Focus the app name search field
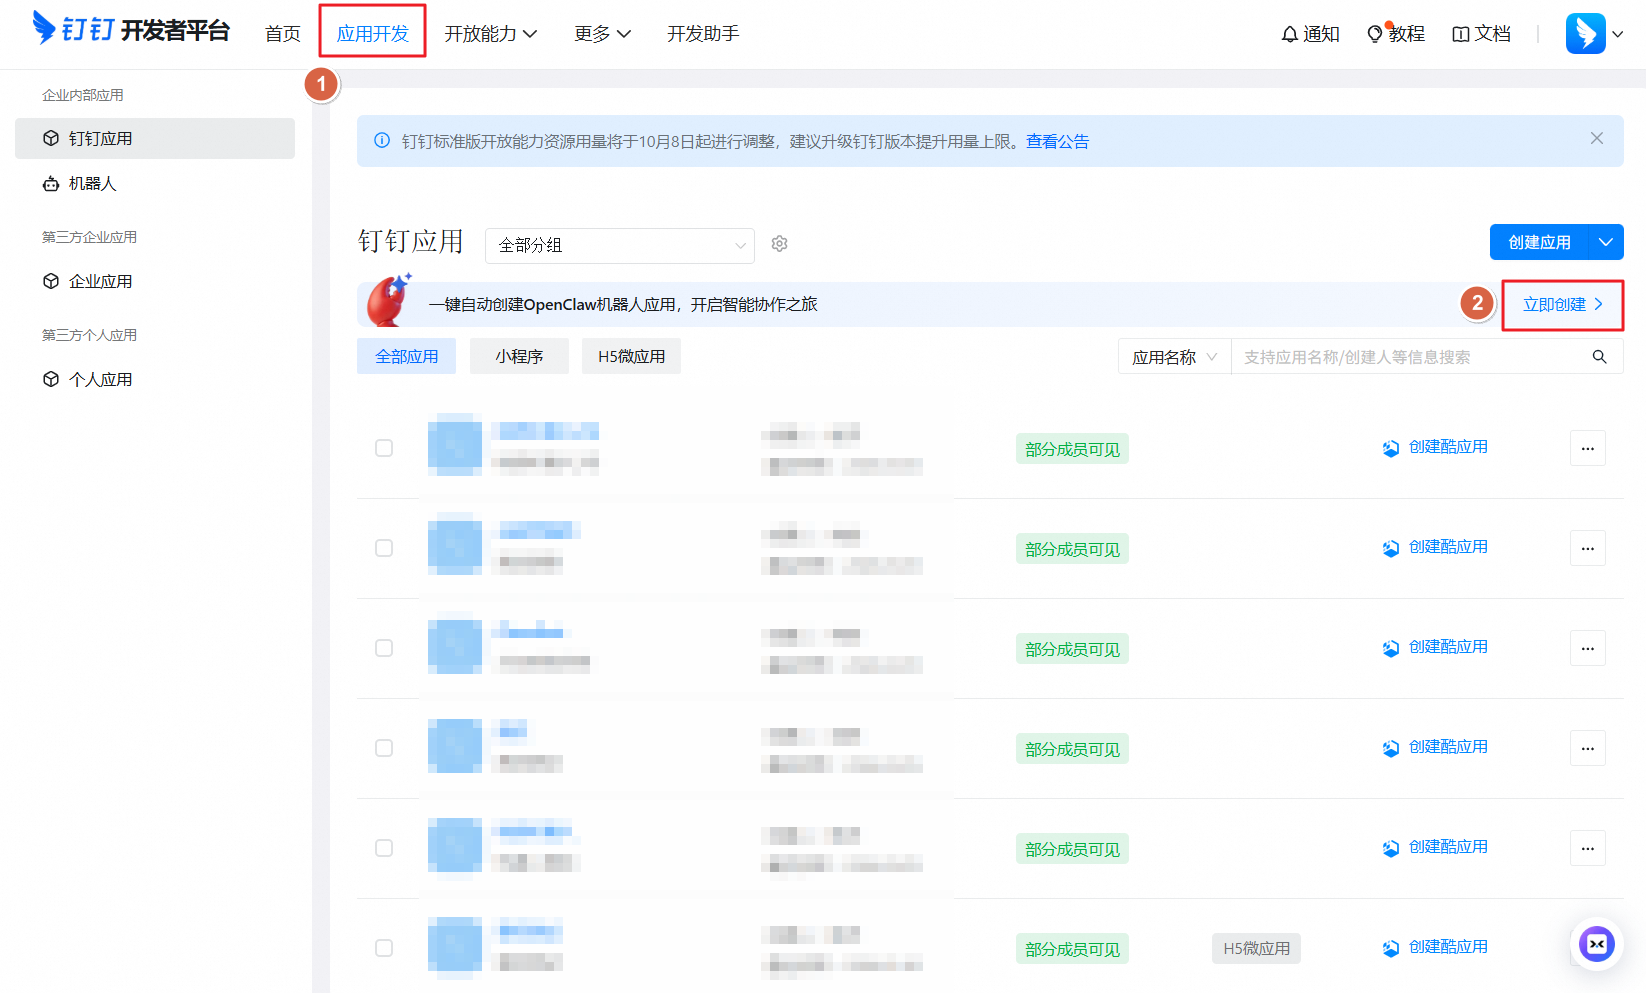This screenshot has width=1646, height=993. point(1410,357)
